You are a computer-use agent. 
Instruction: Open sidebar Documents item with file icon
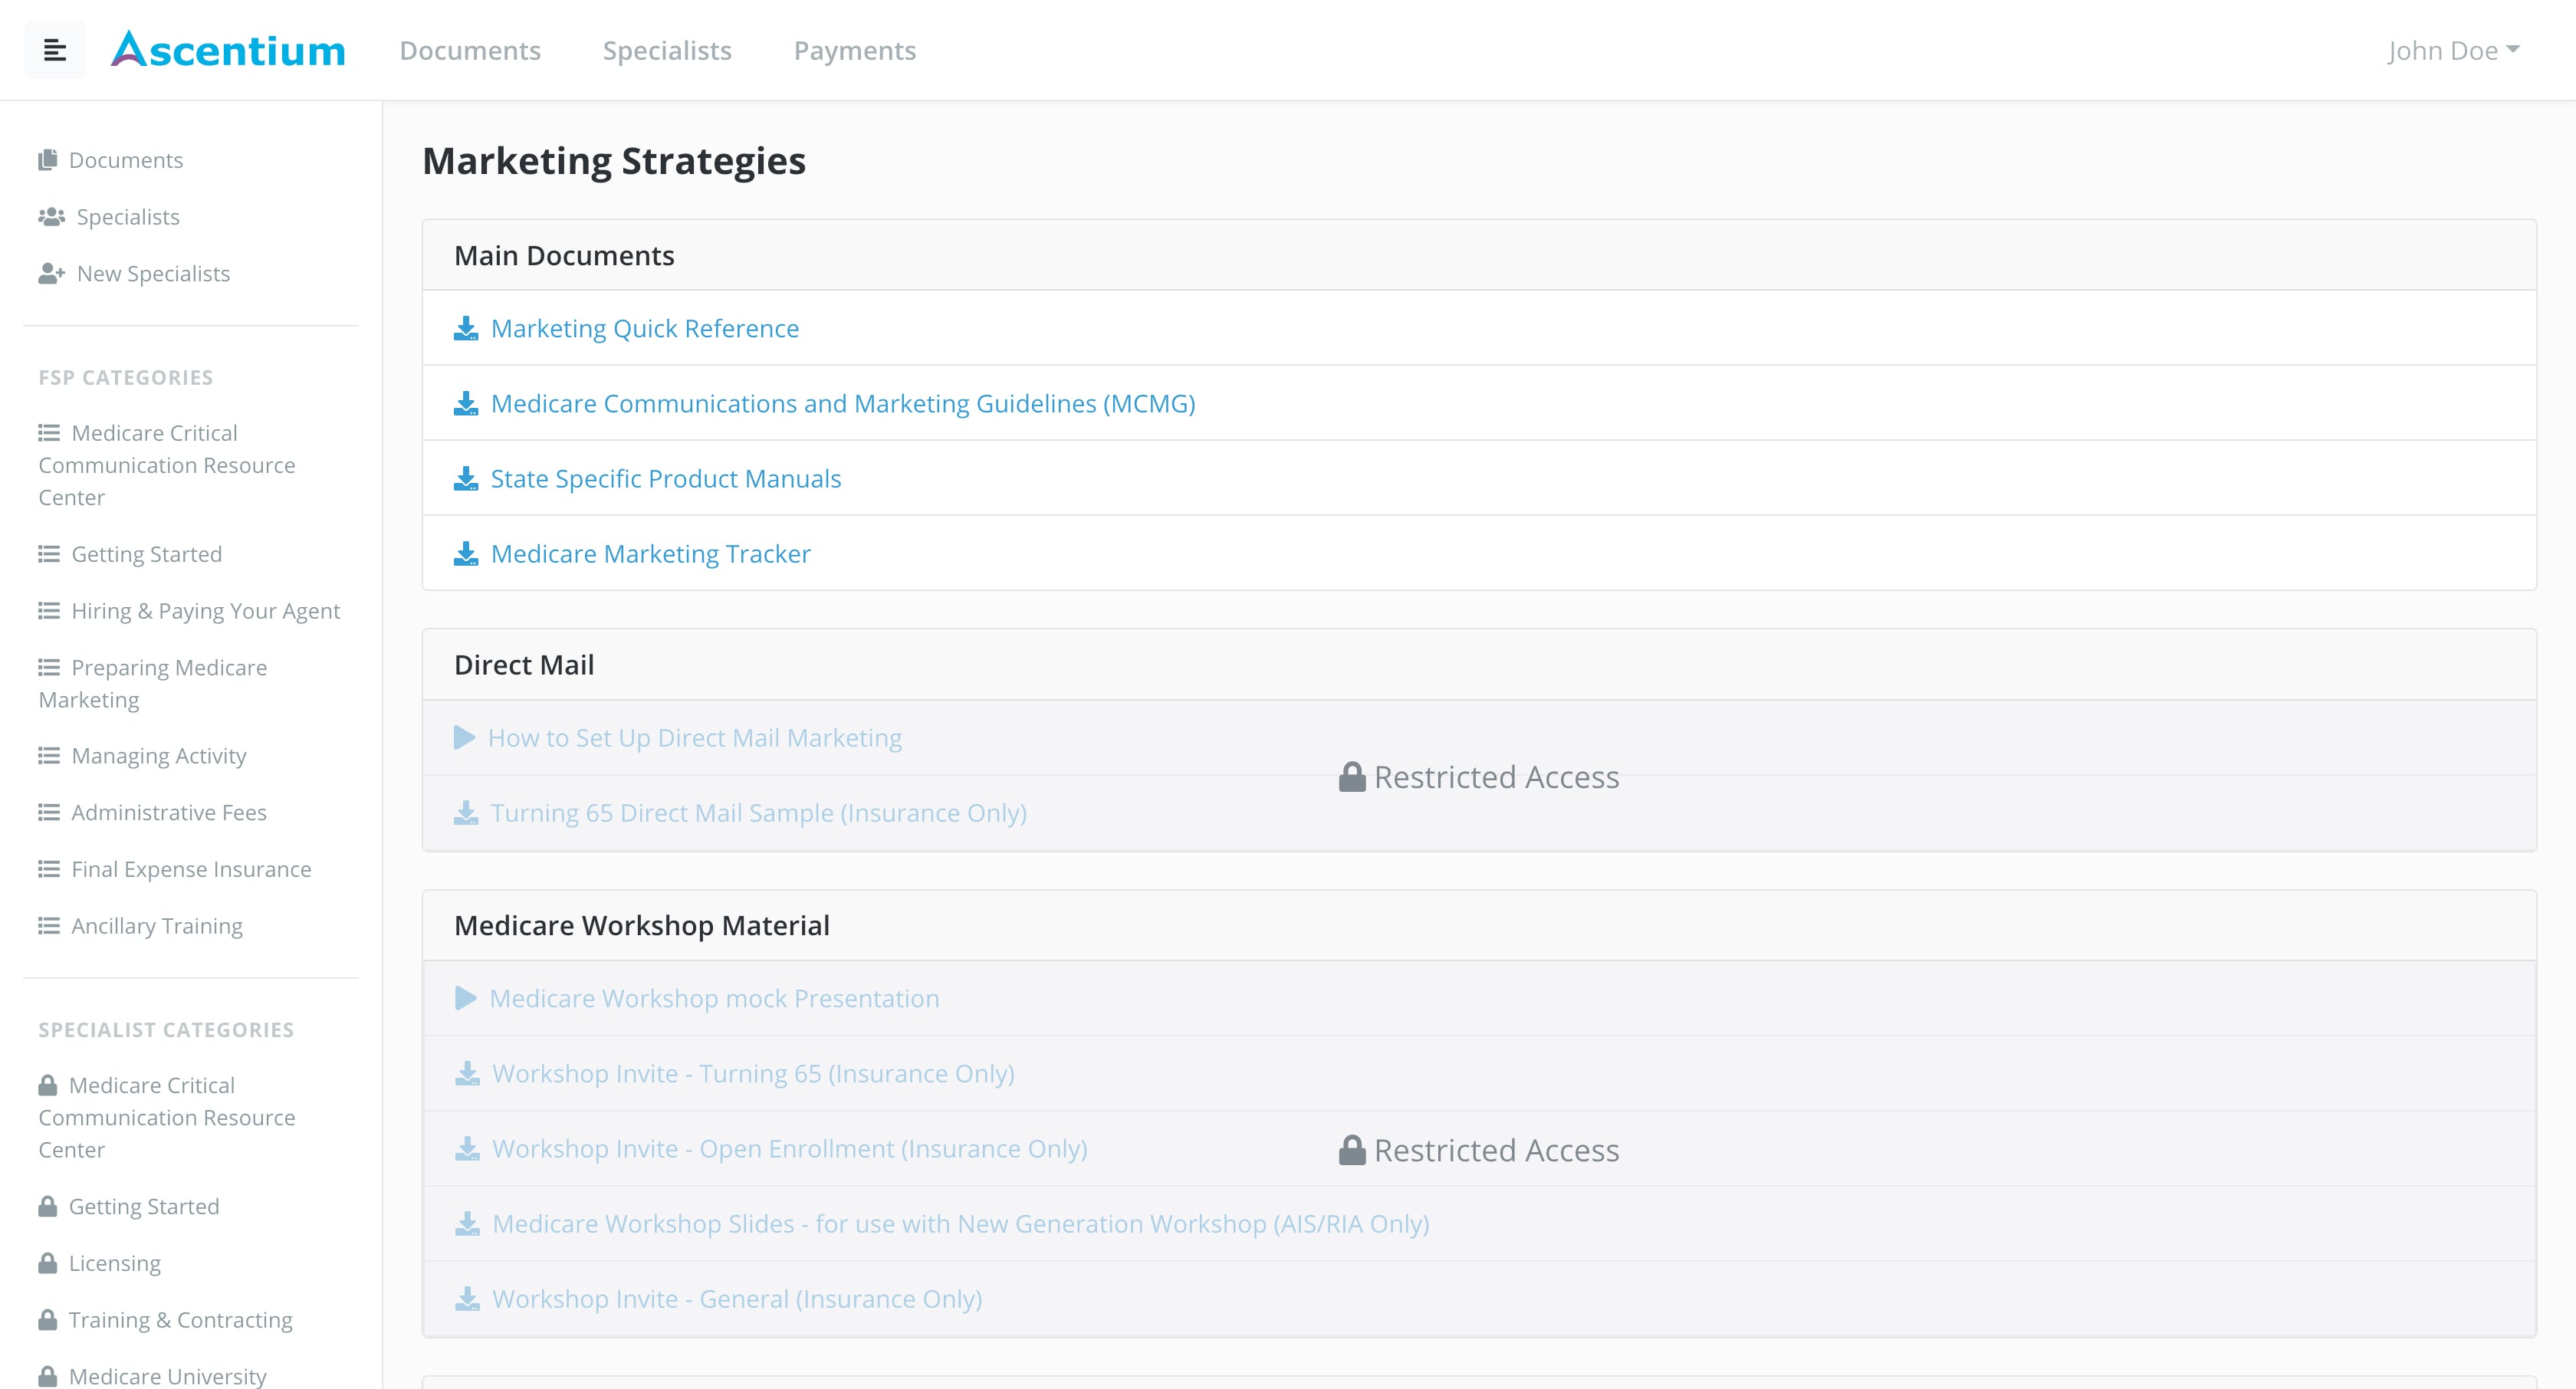pos(125,160)
